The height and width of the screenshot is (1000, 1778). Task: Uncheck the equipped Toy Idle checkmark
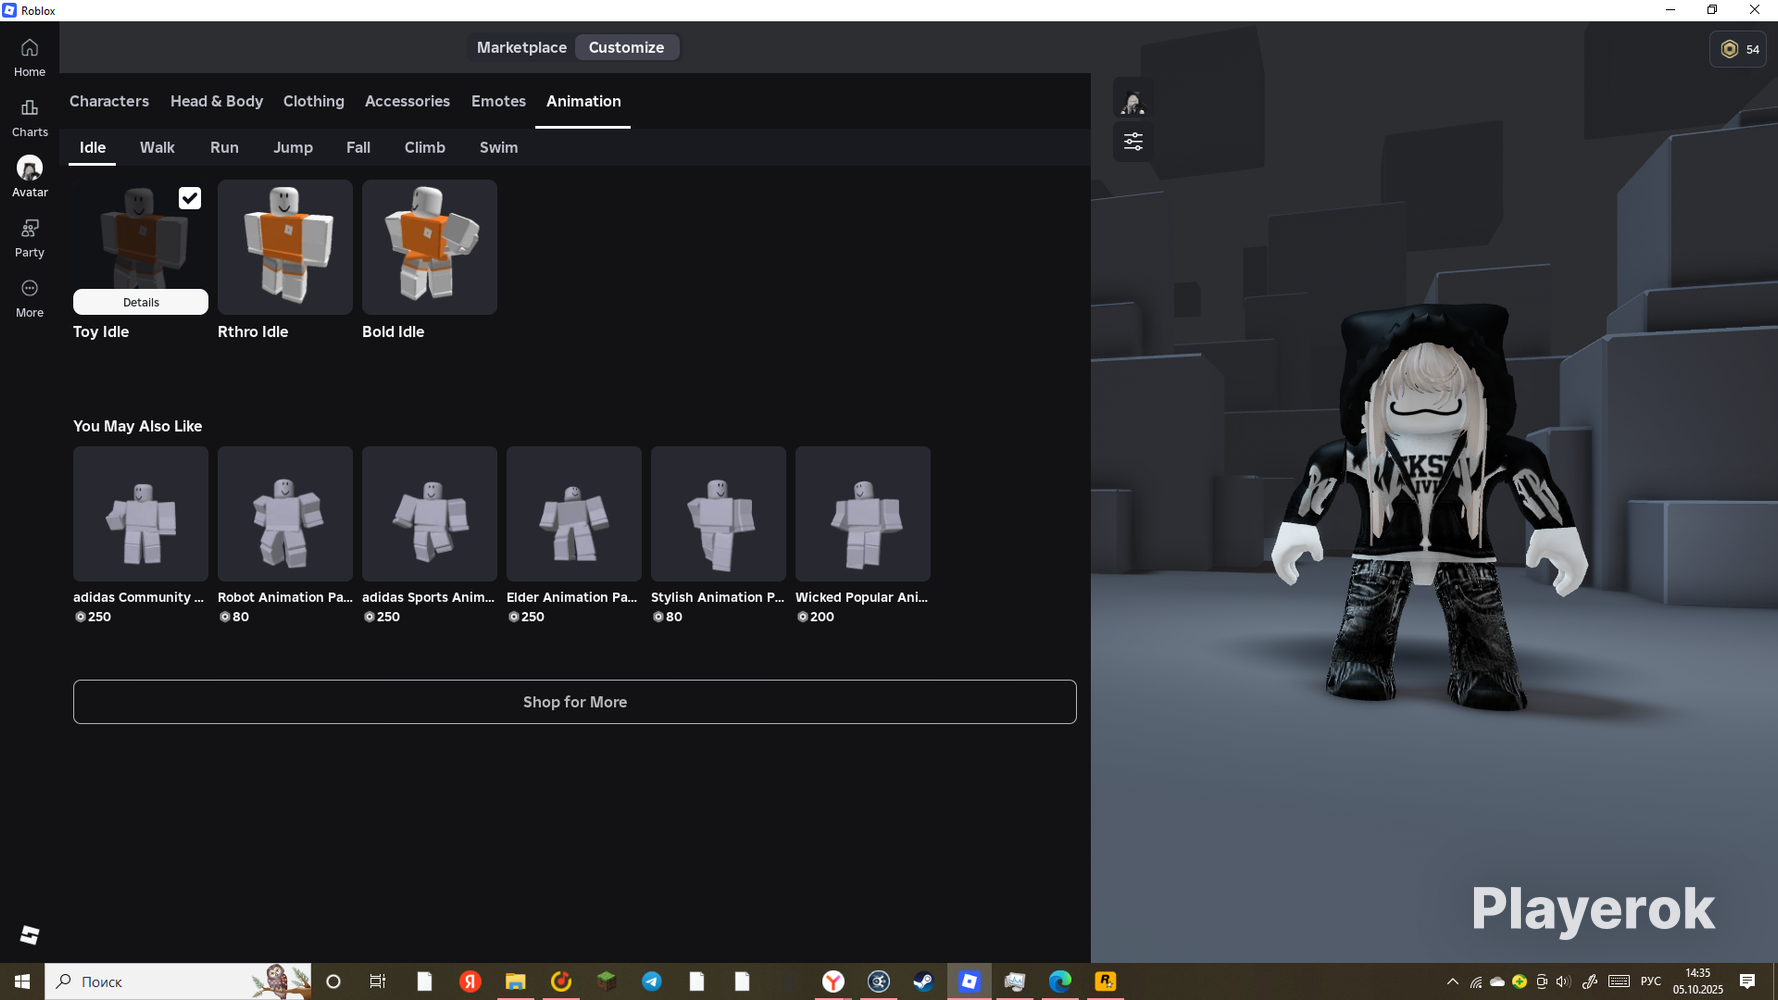point(190,198)
